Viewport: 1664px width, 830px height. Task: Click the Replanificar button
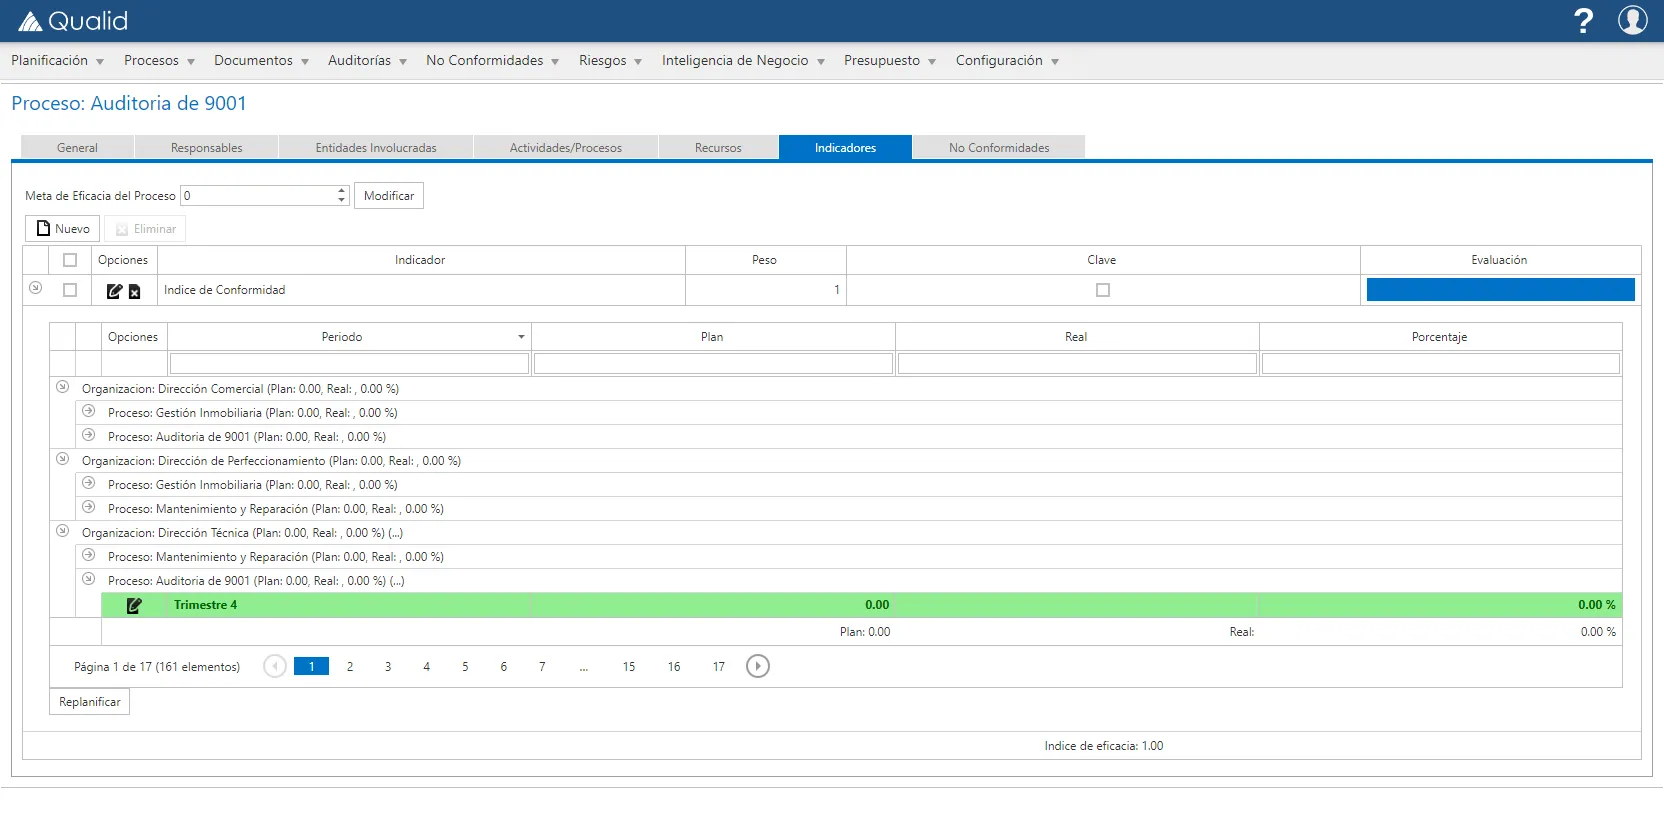(90, 702)
